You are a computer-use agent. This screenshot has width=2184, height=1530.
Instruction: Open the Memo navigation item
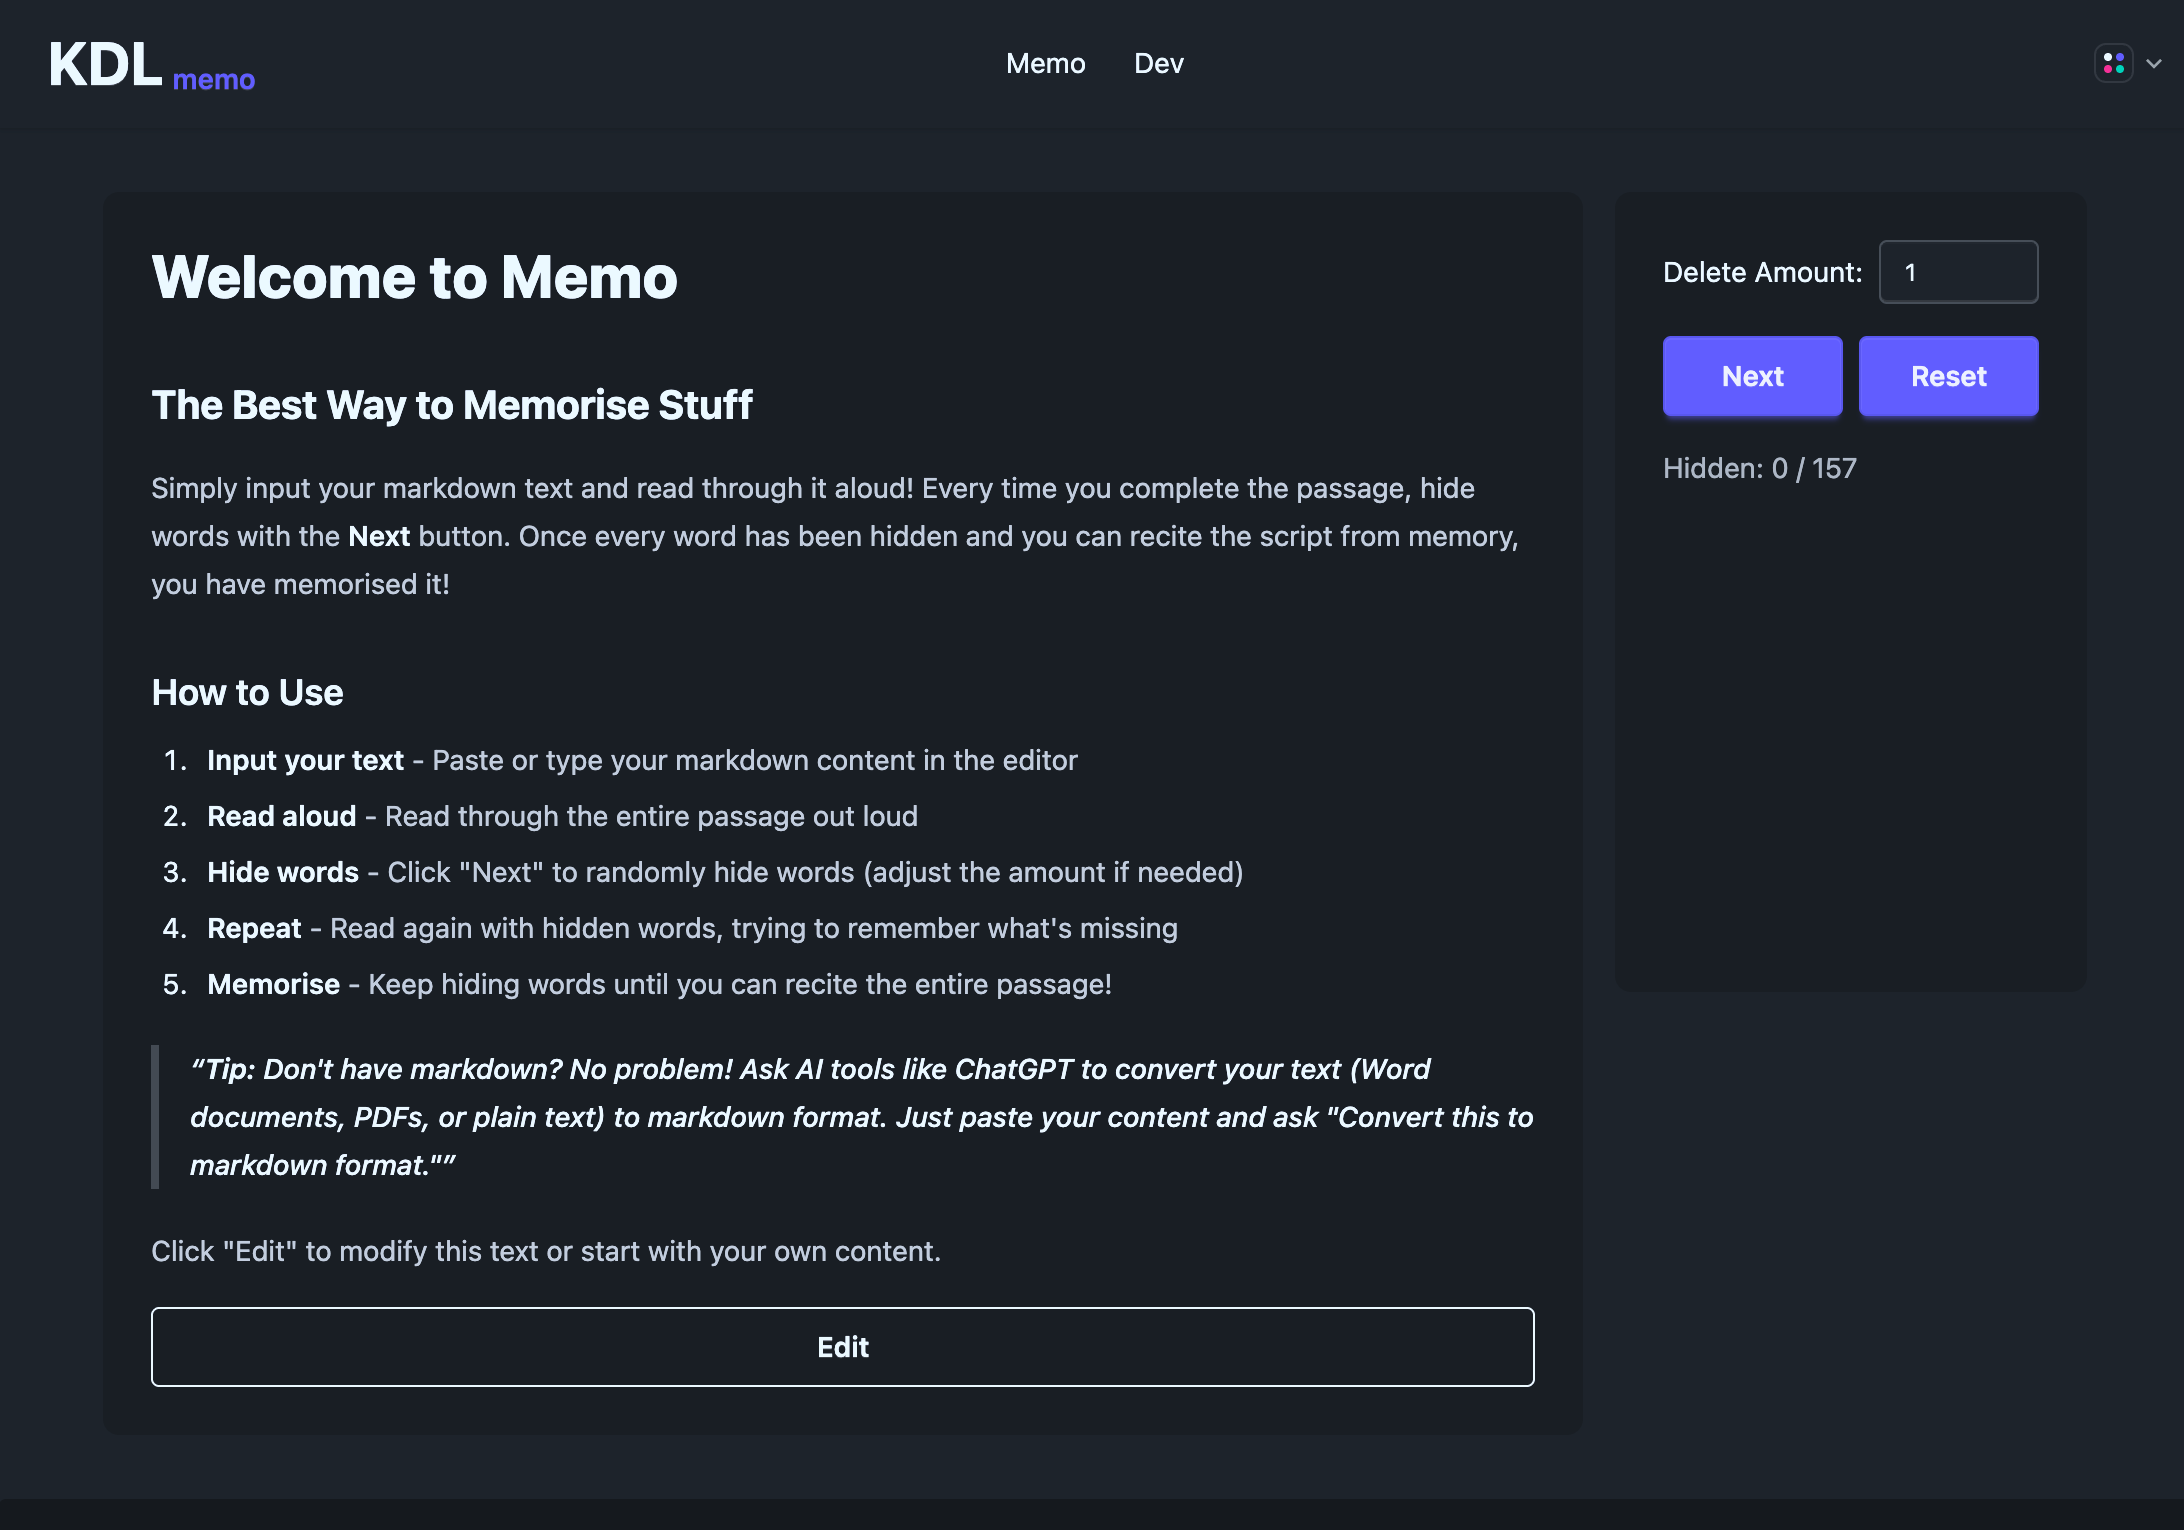click(x=1045, y=63)
